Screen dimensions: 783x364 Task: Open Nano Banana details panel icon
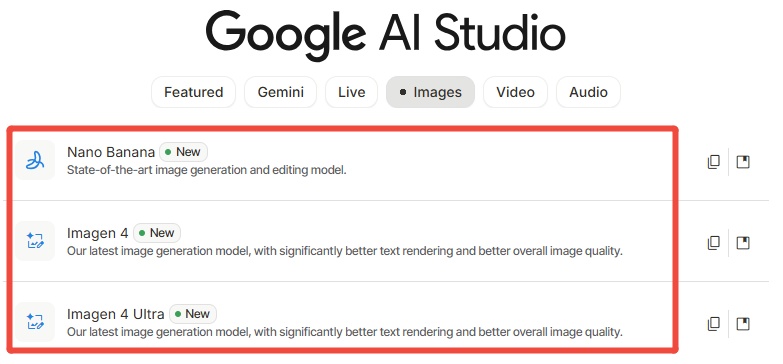tap(743, 162)
